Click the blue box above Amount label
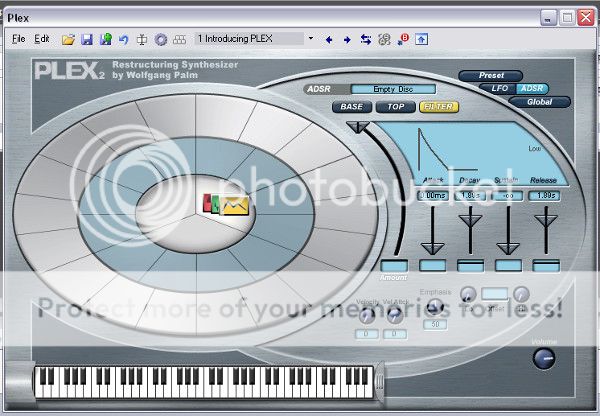Image resolution: width=600 pixels, height=416 pixels. tap(394, 266)
